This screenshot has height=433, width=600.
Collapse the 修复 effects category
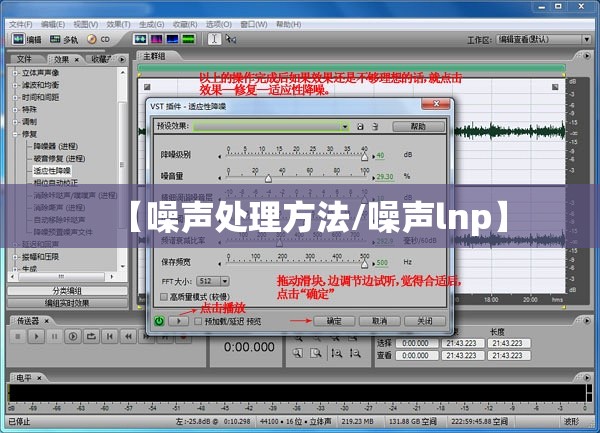[15, 134]
